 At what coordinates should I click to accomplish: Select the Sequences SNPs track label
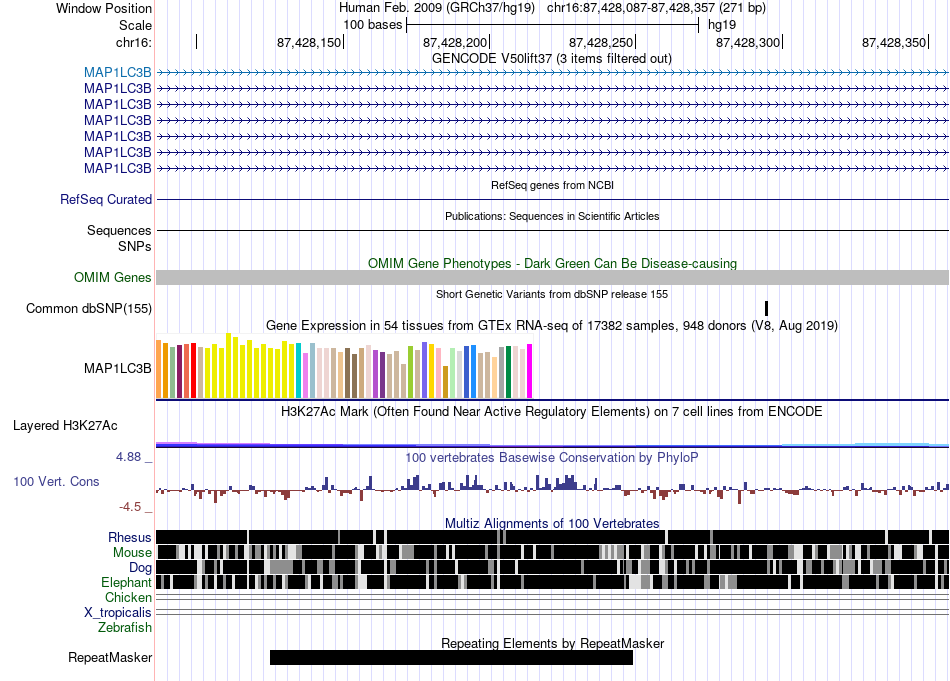[x=119, y=238]
